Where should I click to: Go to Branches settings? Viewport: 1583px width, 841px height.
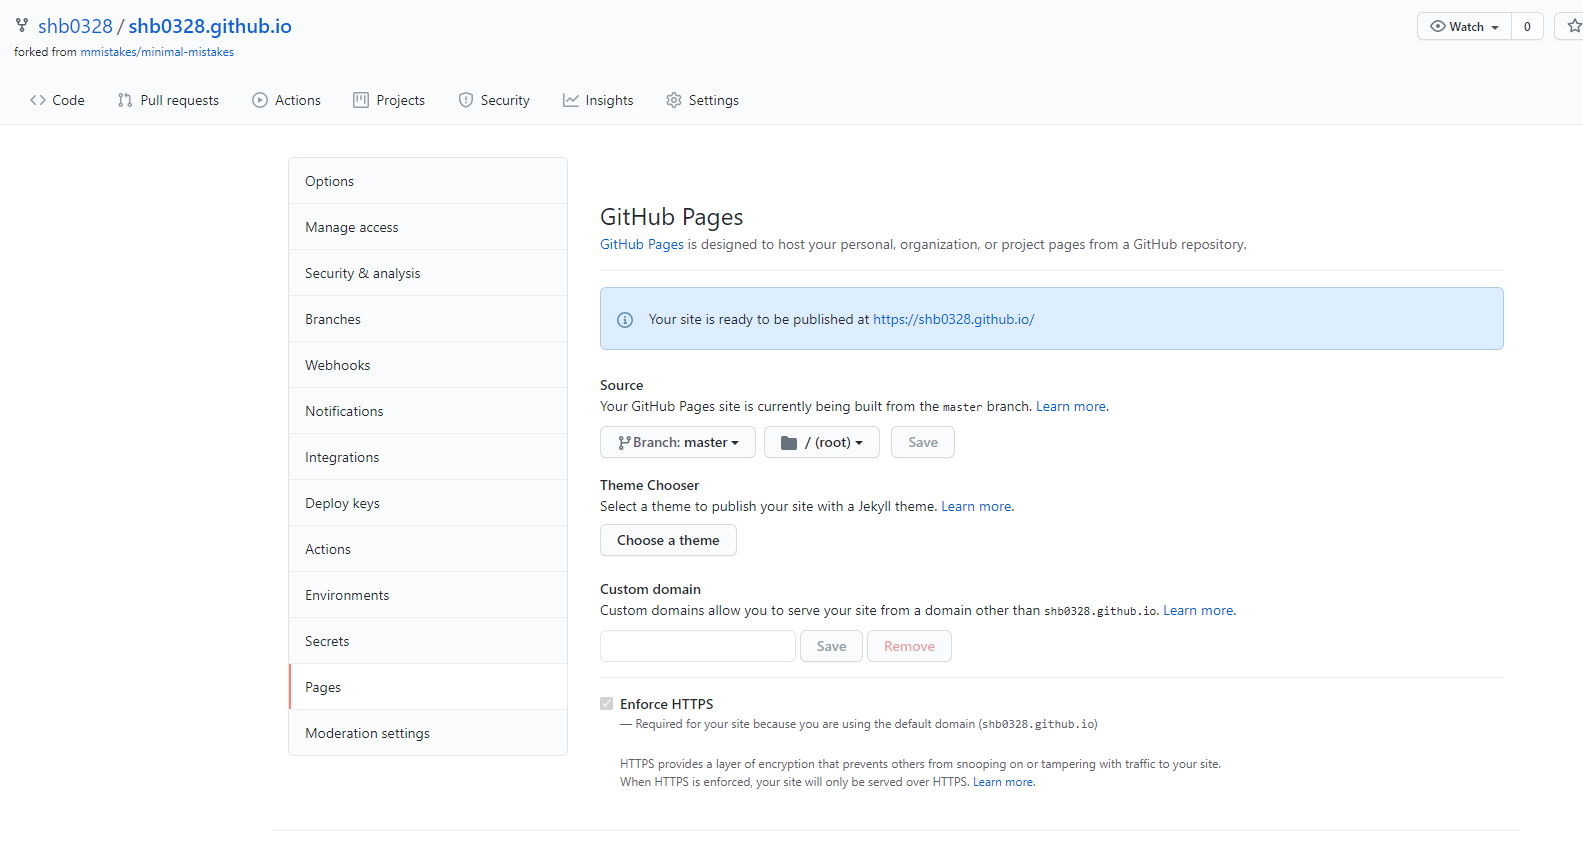tap(428, 319)
